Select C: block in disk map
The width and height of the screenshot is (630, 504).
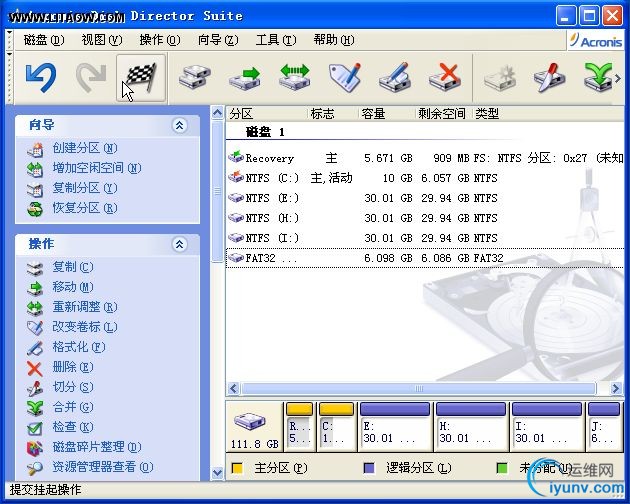click(x=336, y=427)
